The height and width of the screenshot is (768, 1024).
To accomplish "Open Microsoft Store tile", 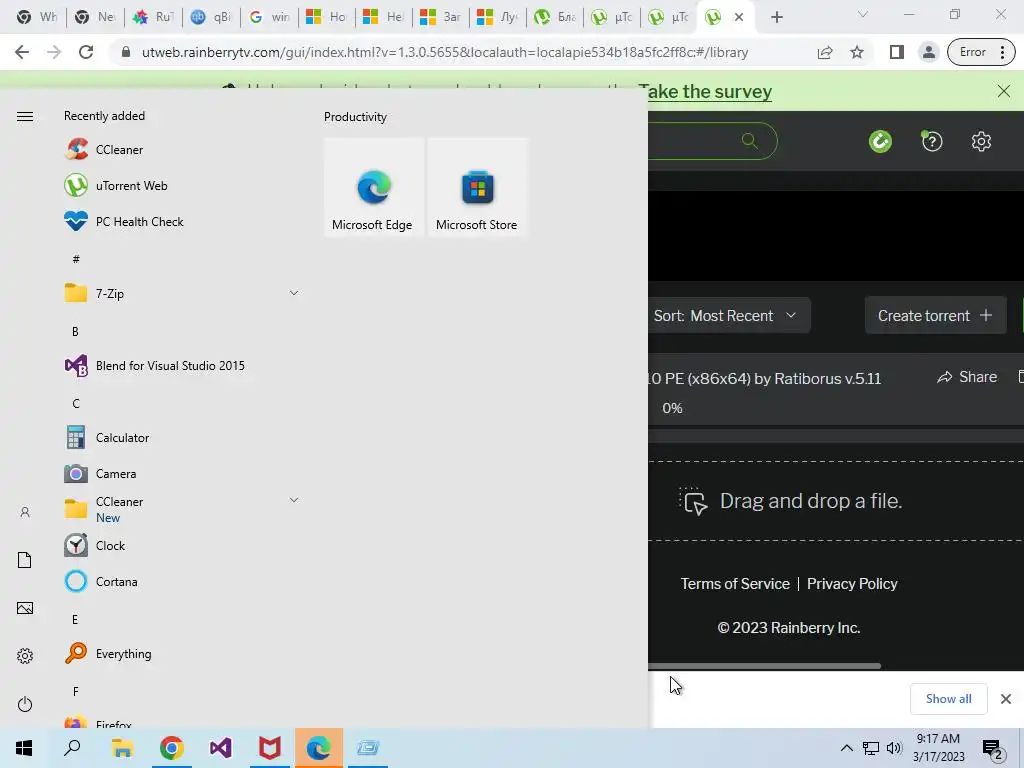I will (477, 187).
